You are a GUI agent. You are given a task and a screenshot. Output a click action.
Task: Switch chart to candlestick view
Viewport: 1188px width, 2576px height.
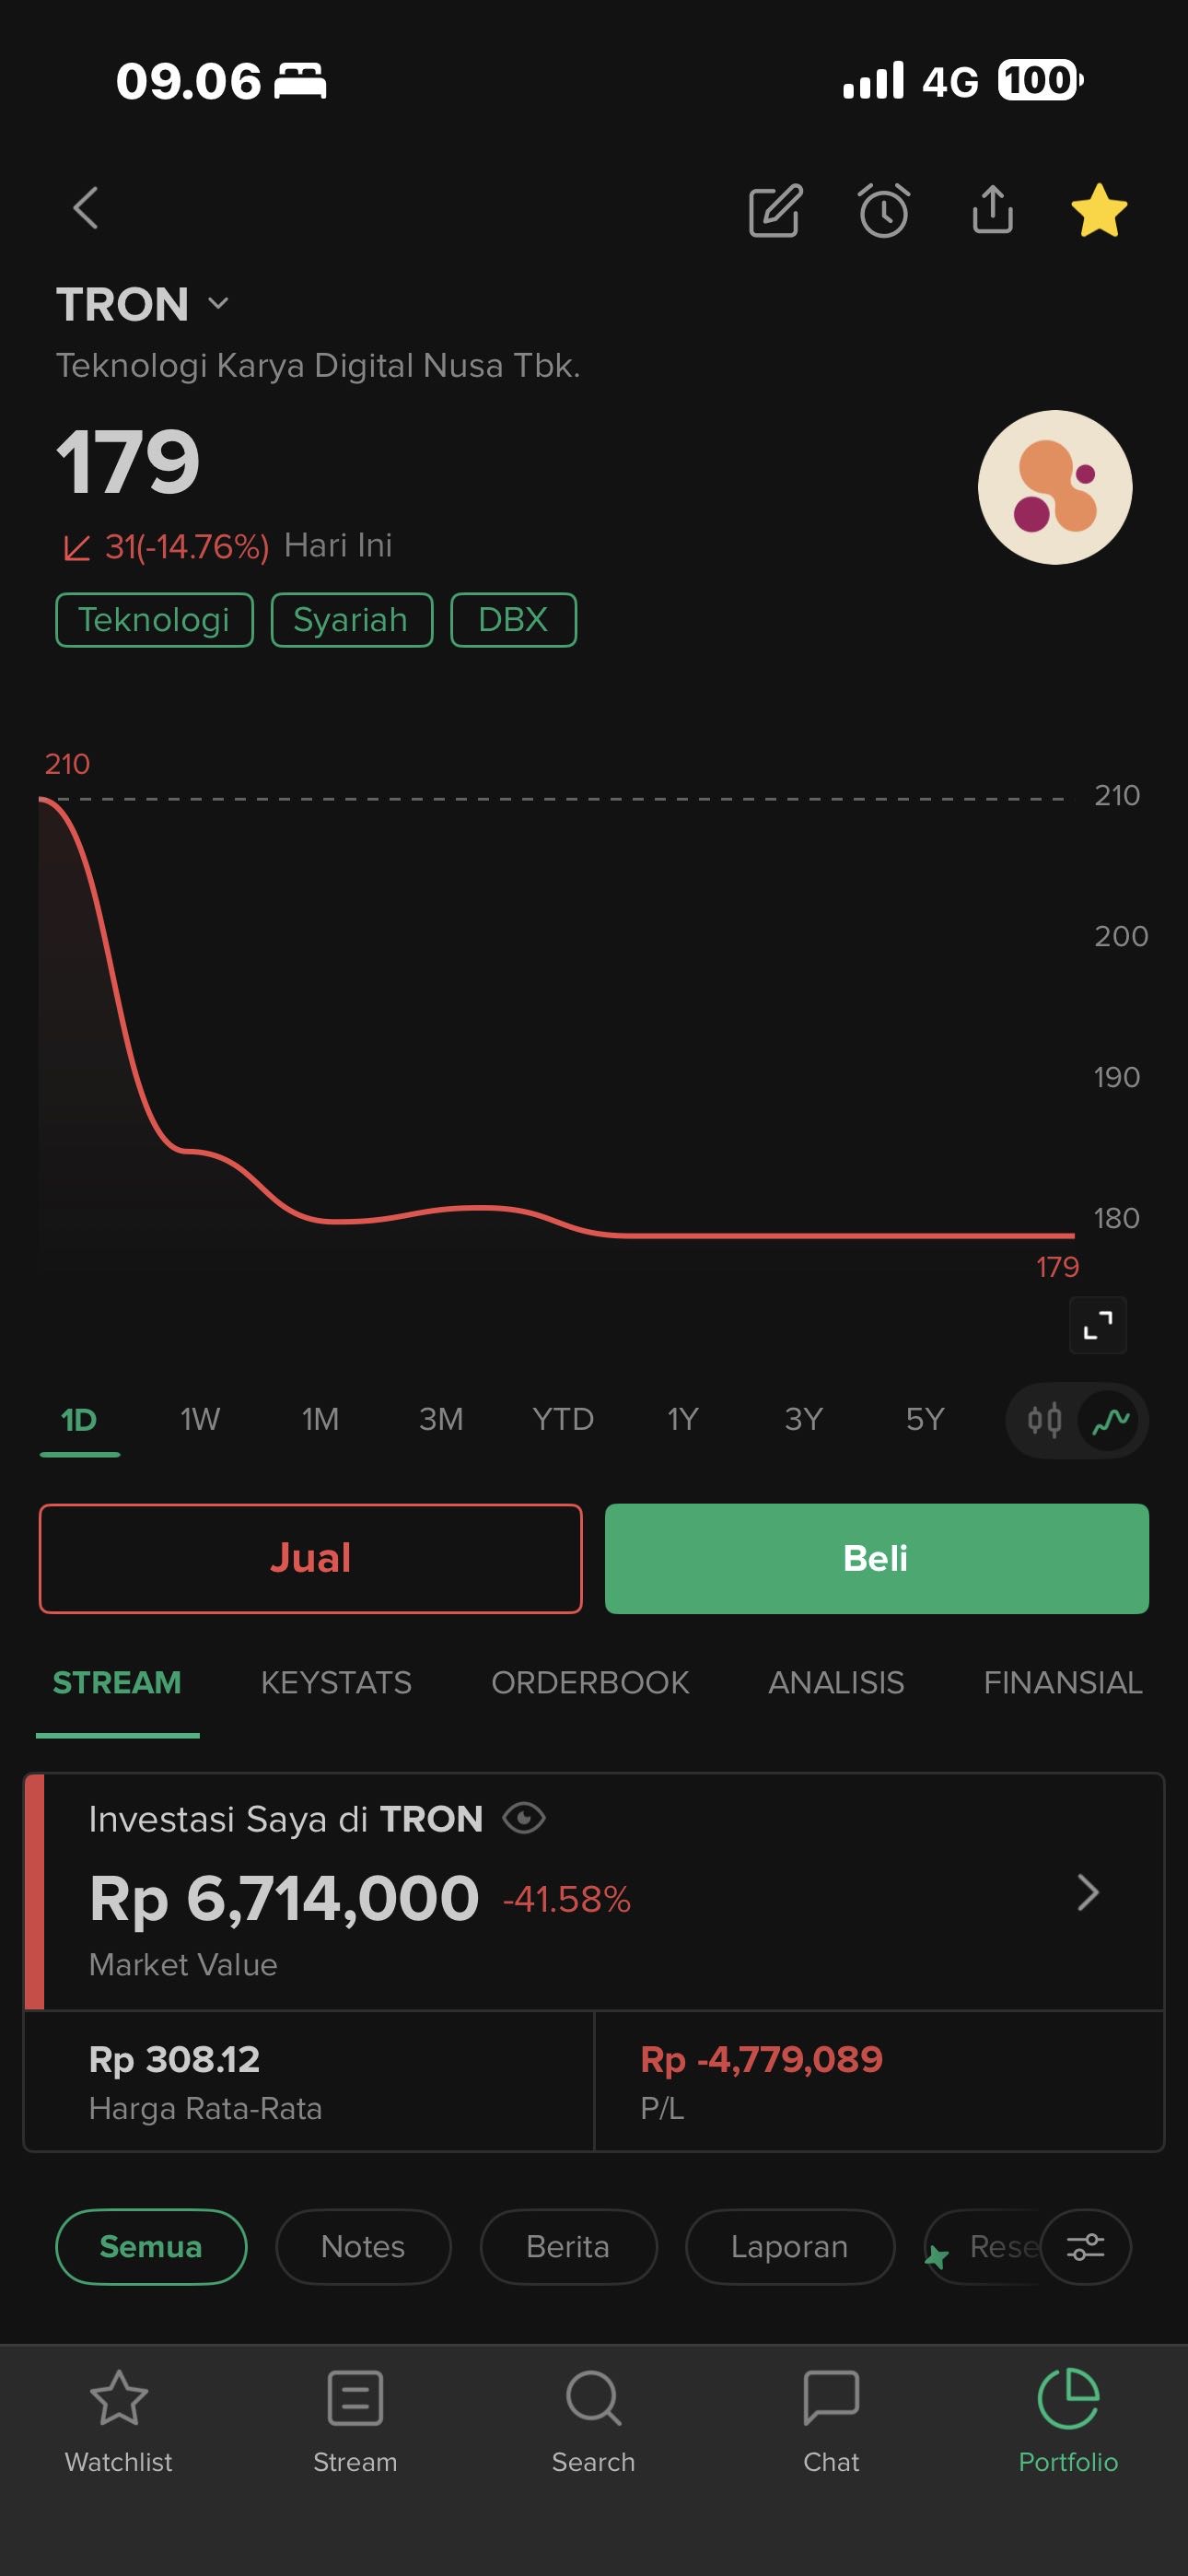(x=1044, y=1420)
